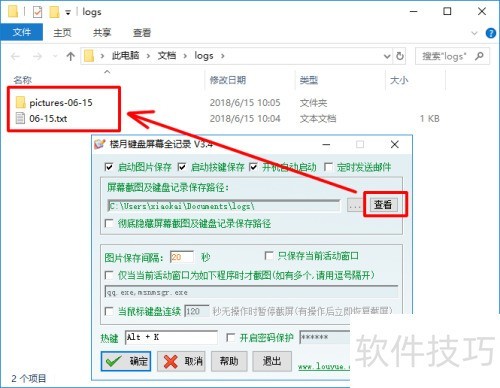Click the 120 seconds idle field
Viewport: 500px width, 388px height.
pyautogui.click(x=197, y=311)
